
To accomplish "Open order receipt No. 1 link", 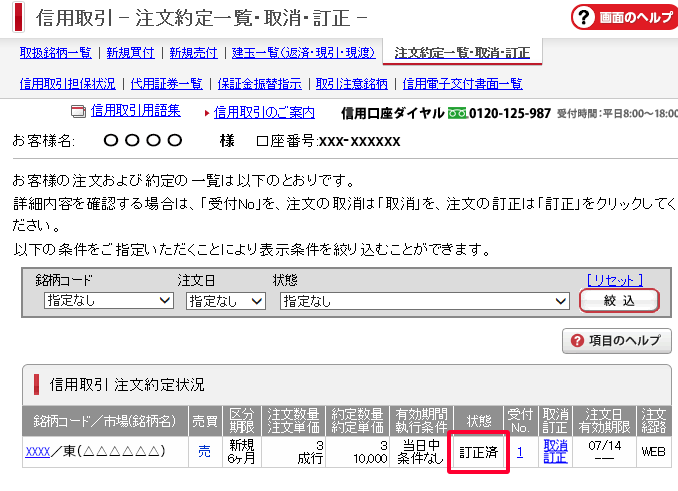I will pyautogui.click(x=520, y=452).
